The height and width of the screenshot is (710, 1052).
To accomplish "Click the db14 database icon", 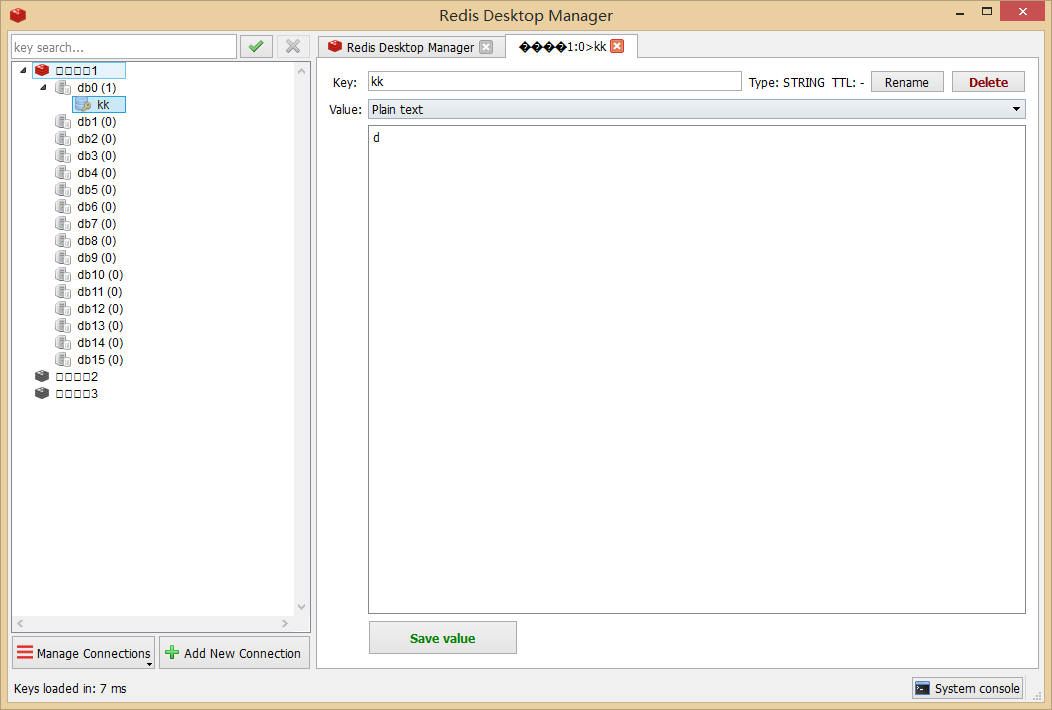I will (63, 342).
